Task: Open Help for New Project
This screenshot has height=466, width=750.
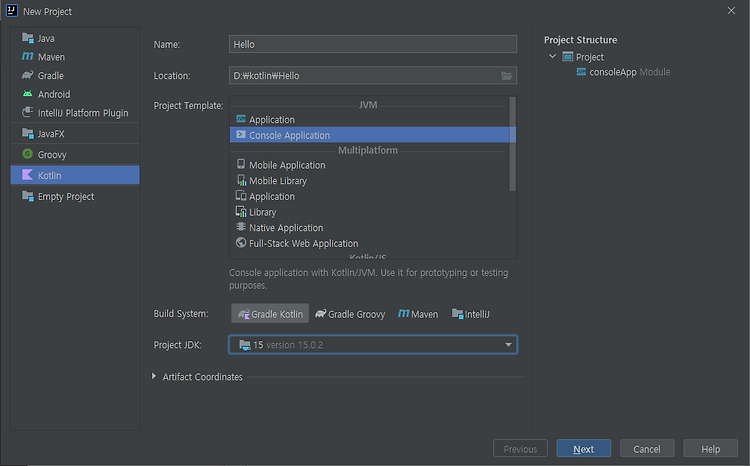Action: tap(710, 449)
